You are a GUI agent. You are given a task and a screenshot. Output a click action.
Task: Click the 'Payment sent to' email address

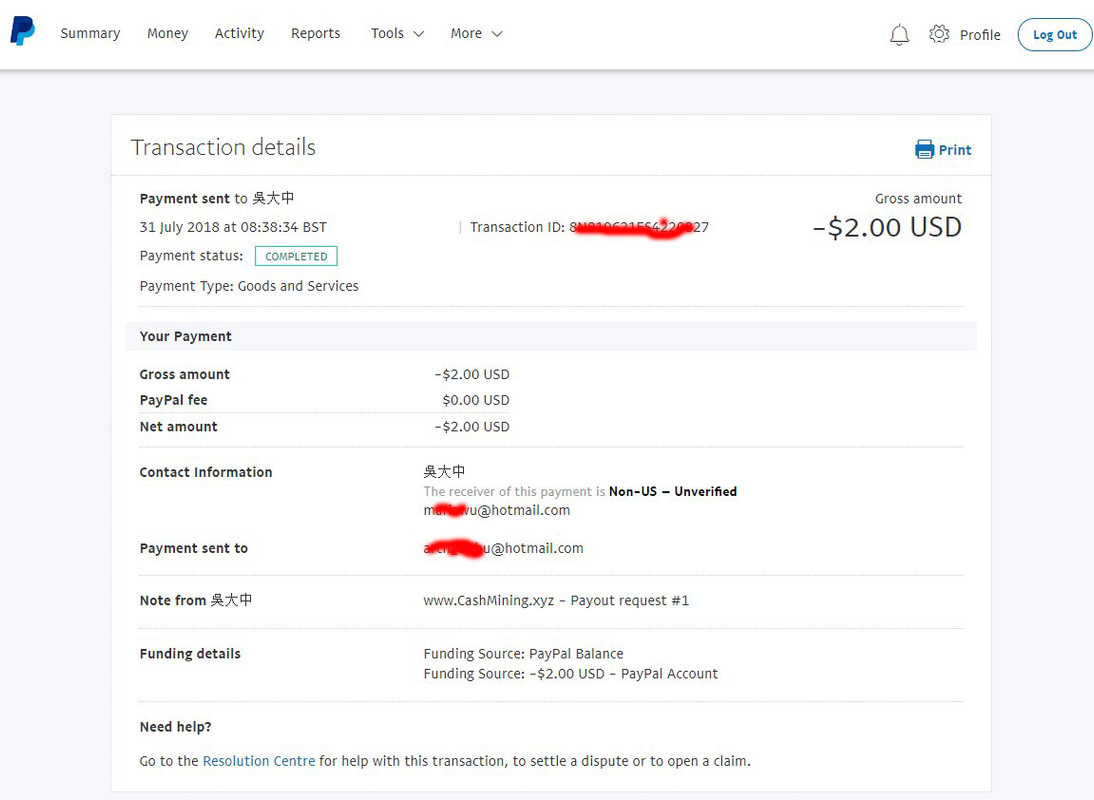pos(503,548)
